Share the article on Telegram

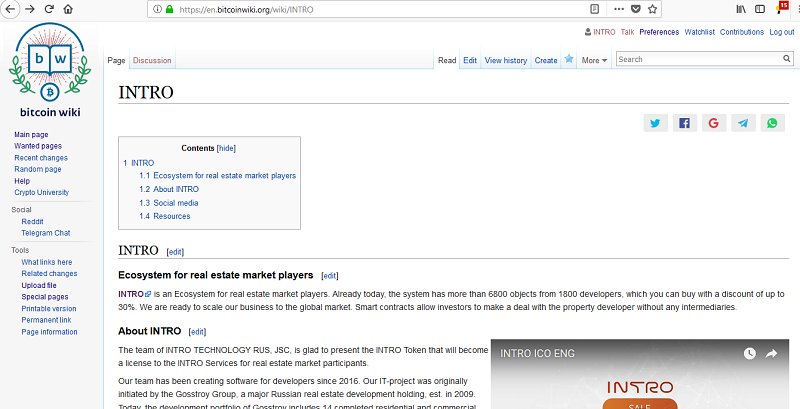pyautogui.click(x=743, y=123)
